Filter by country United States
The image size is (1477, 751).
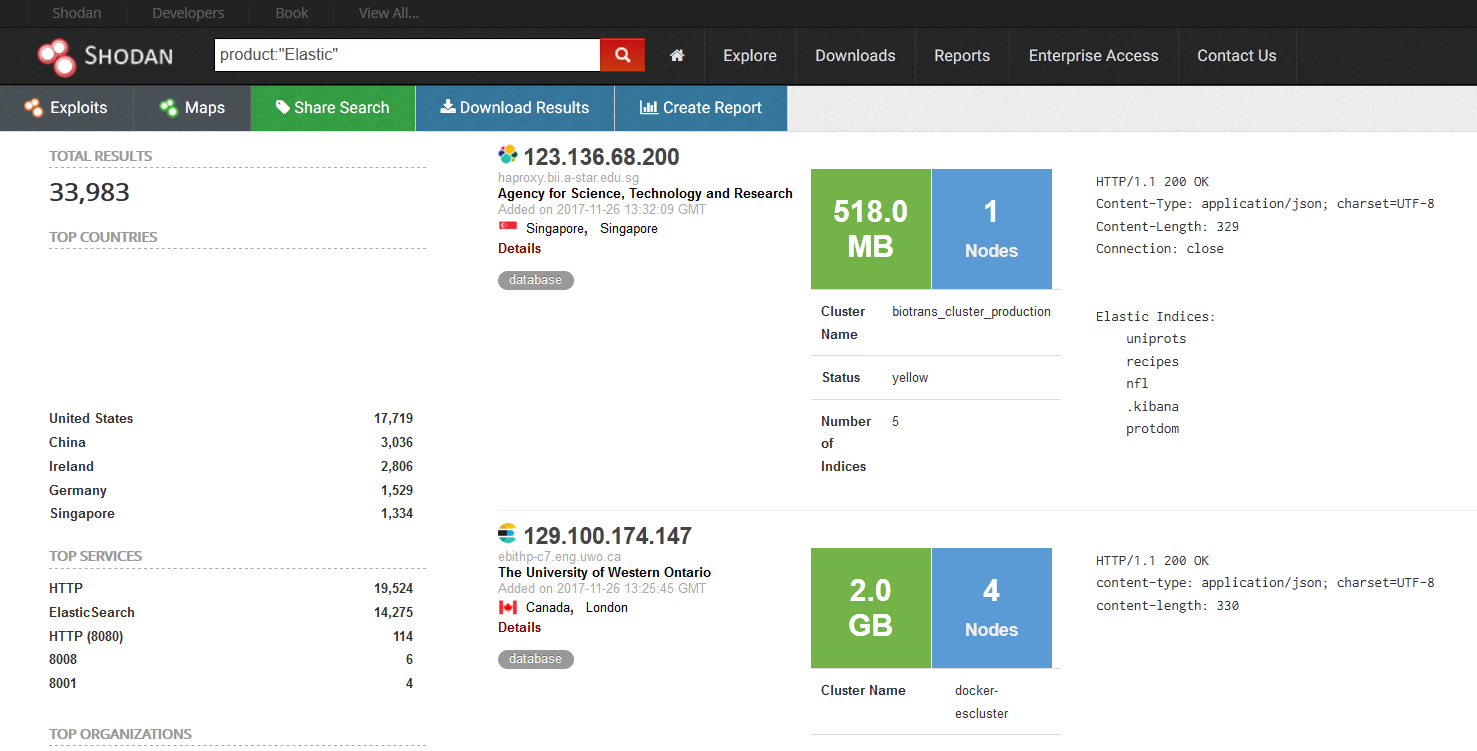[x=91, y=418]
